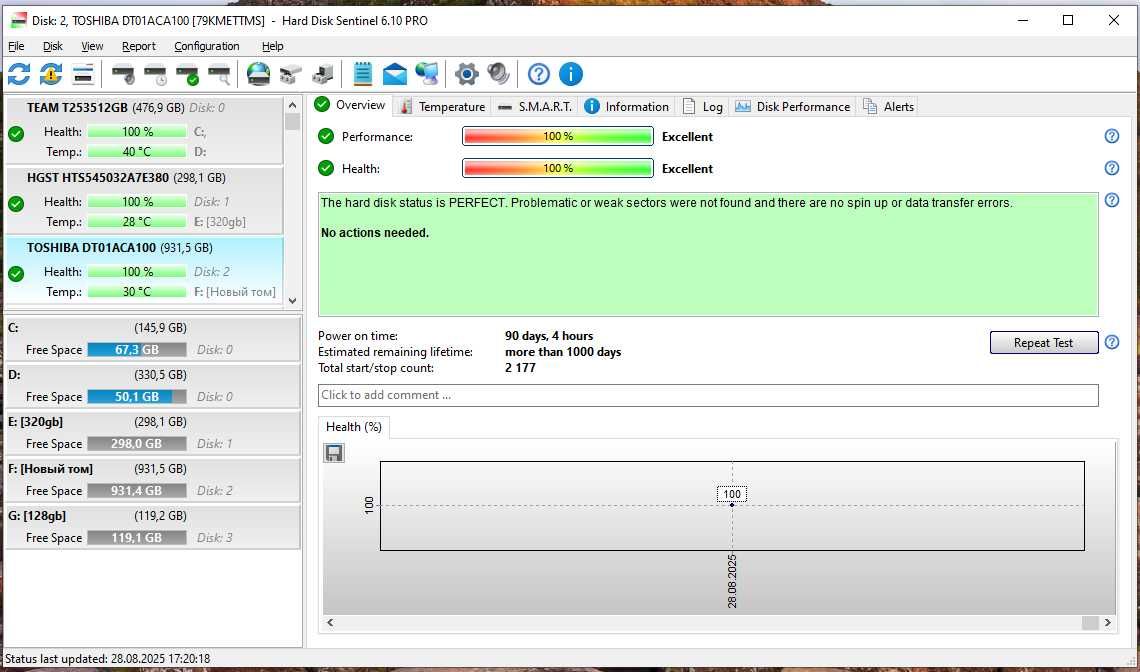Switch to the Alerts tab
1140x672 pixels.
click(x=888, y=106)
